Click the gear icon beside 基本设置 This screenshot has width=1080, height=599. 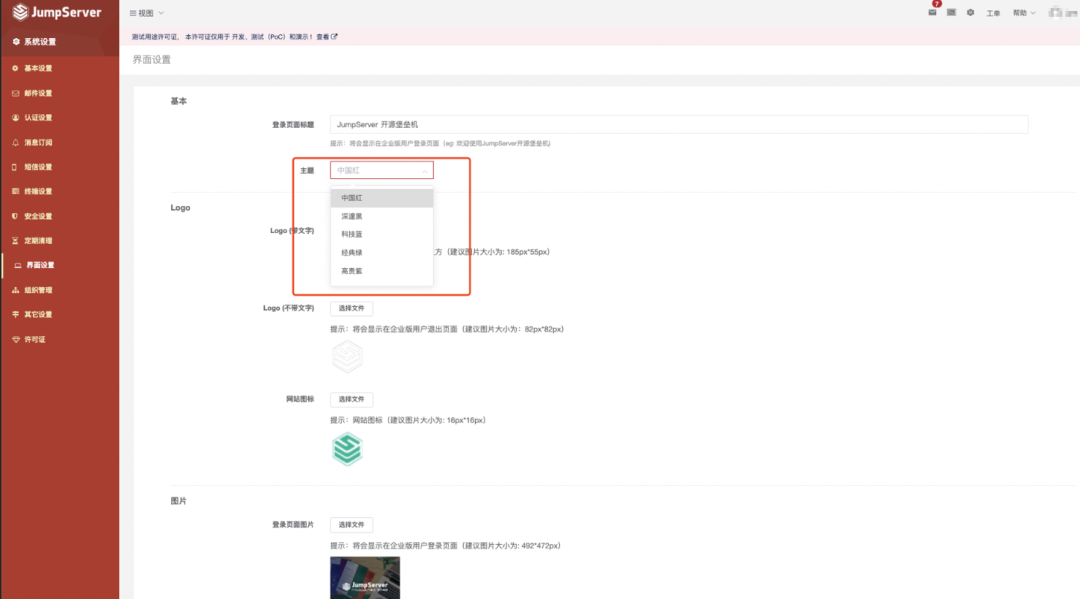(x=15, y=68)
